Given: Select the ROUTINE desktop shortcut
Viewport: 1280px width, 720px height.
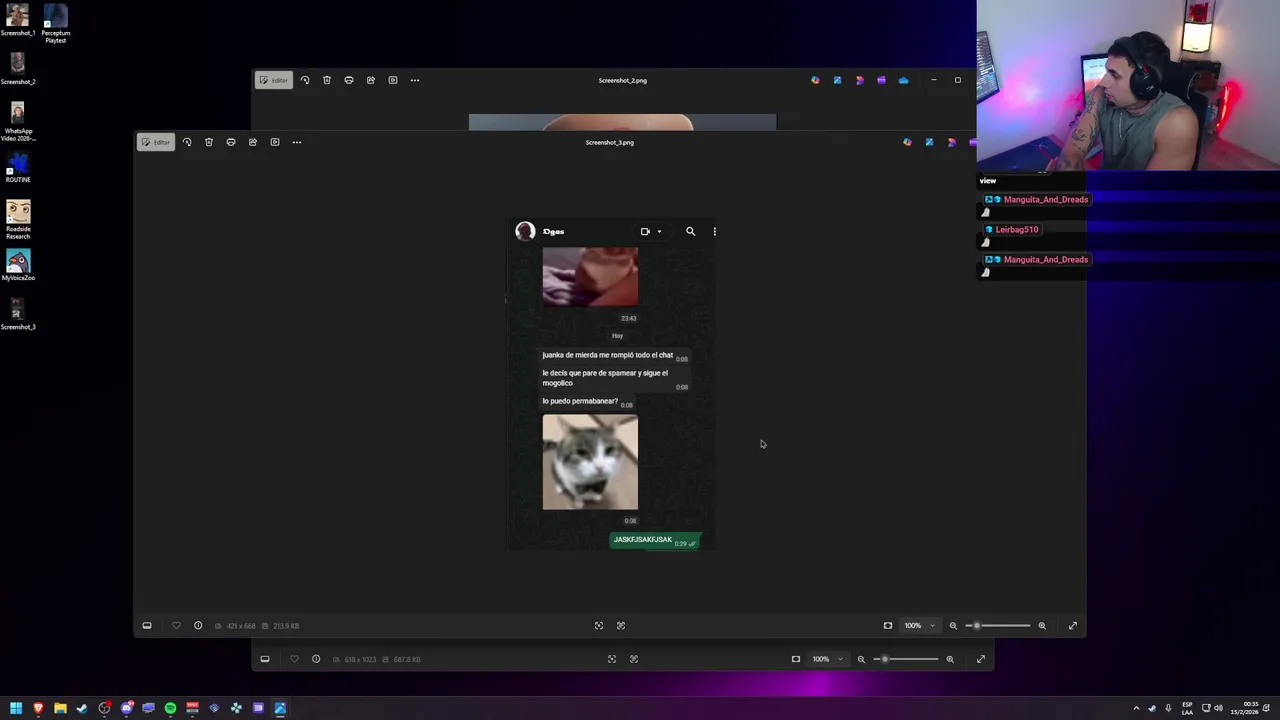Looking at the screenshot, I should [18, 167].
